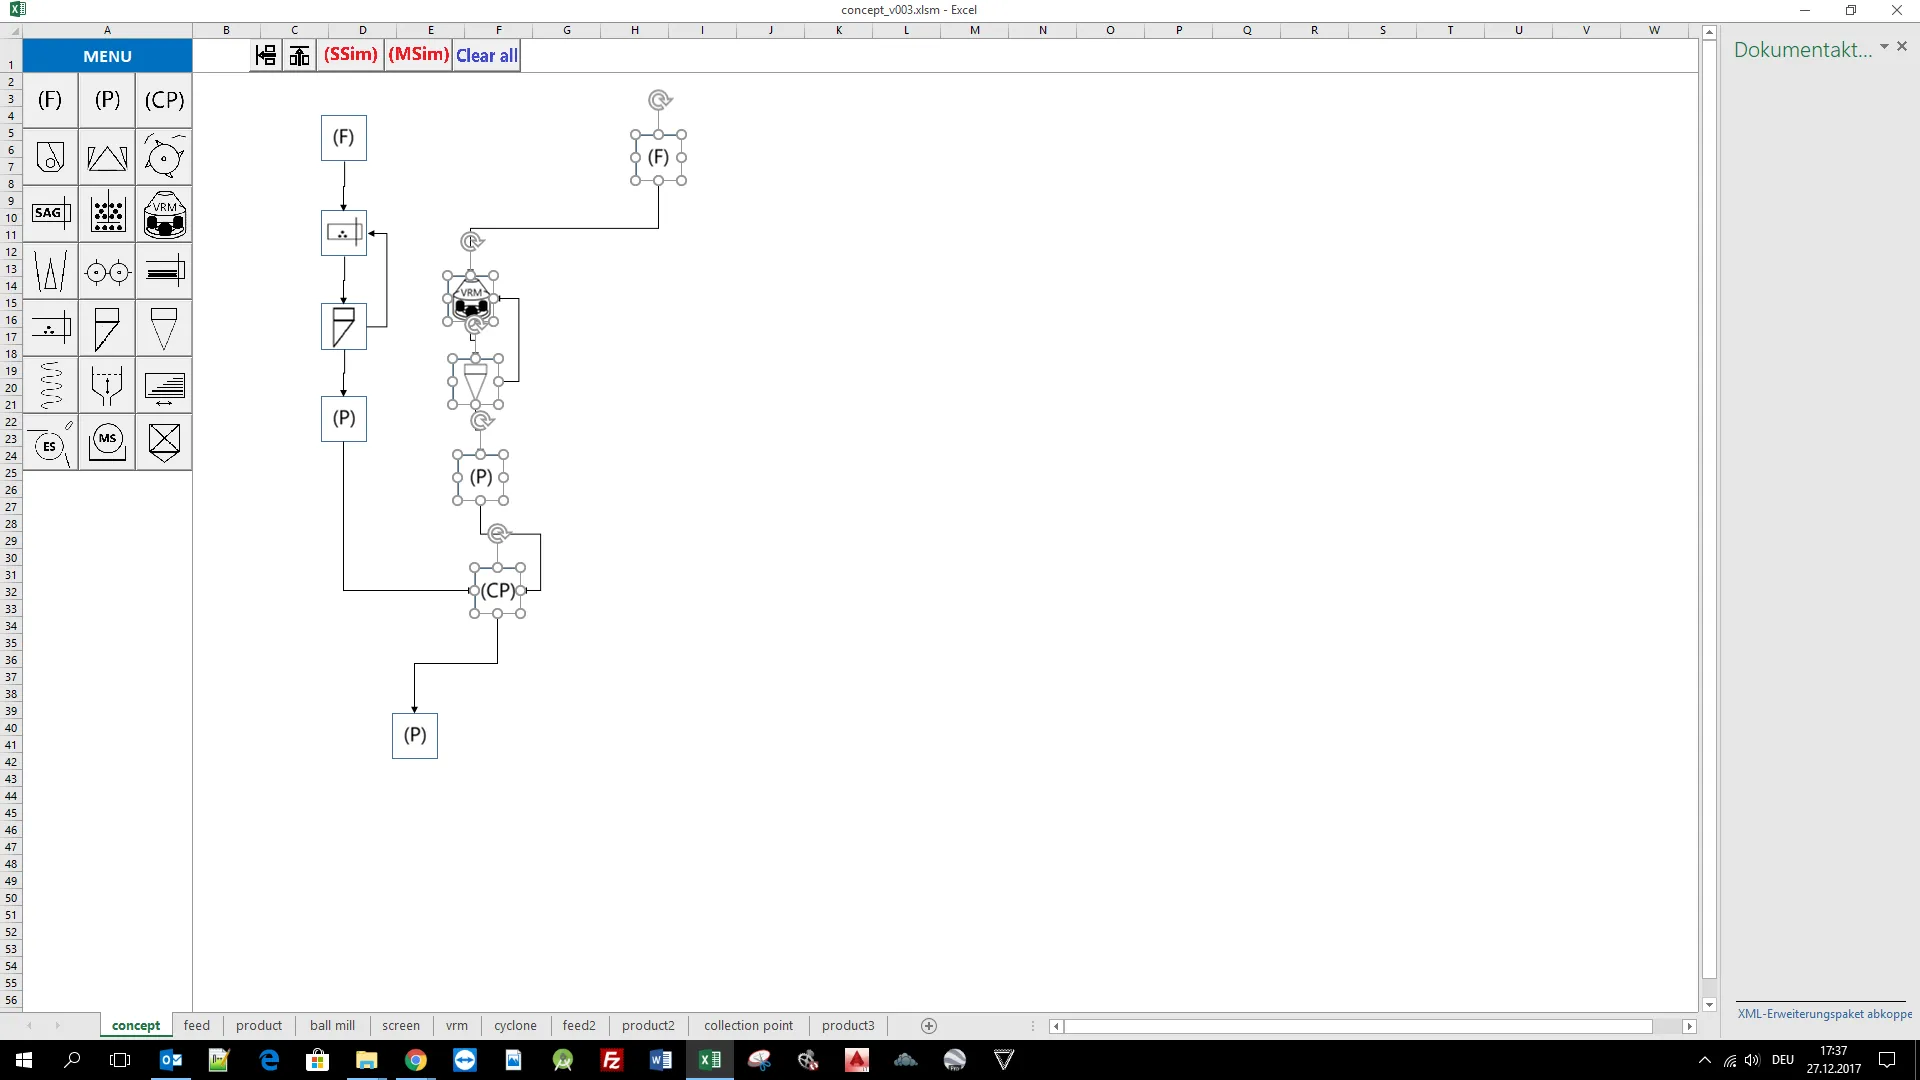Click the SAG mill icon in menu
Screen dimensions: 1920x1080
coord(50,213)
